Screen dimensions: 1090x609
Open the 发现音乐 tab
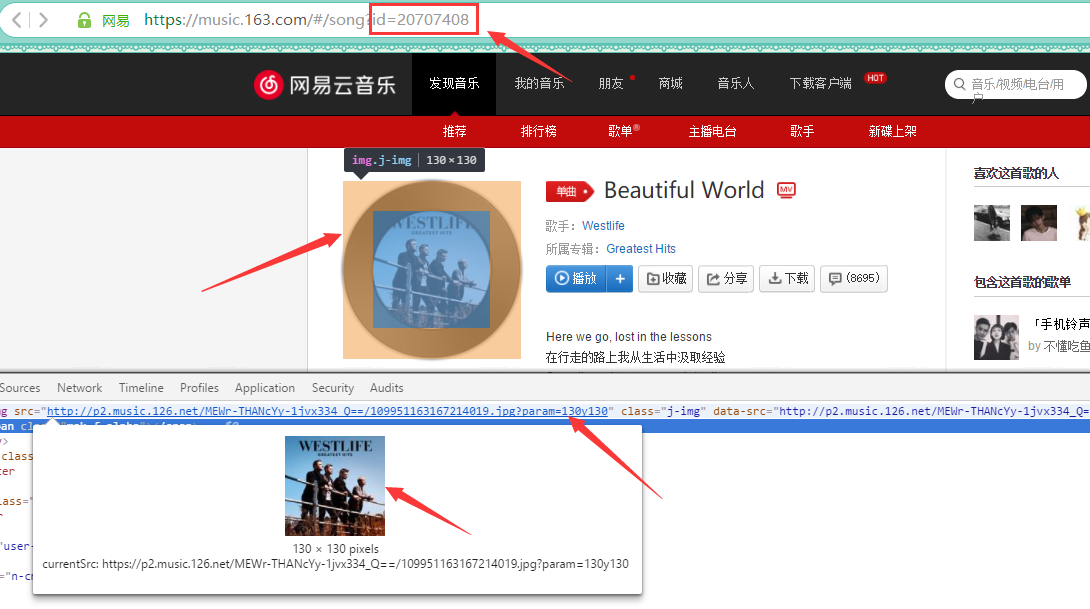coord(454,83)
